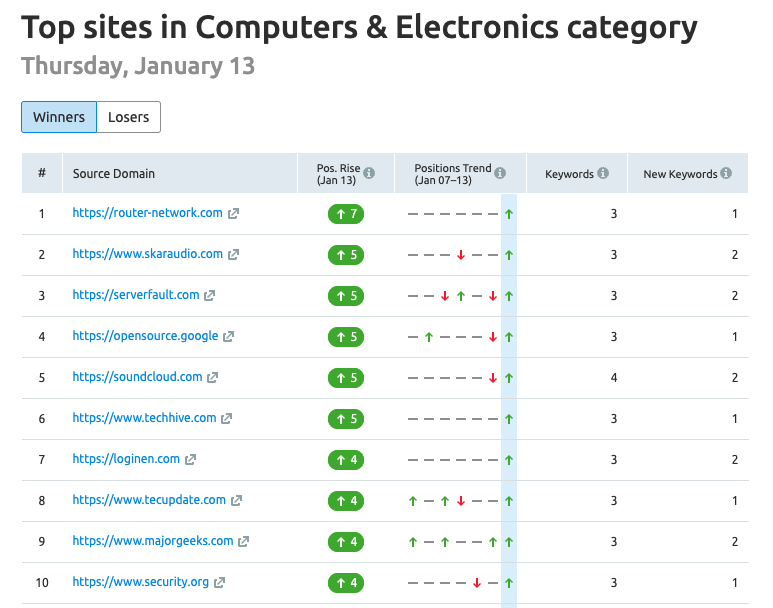
Task: Open the soundcloud.com link
Action: [137, 377]
